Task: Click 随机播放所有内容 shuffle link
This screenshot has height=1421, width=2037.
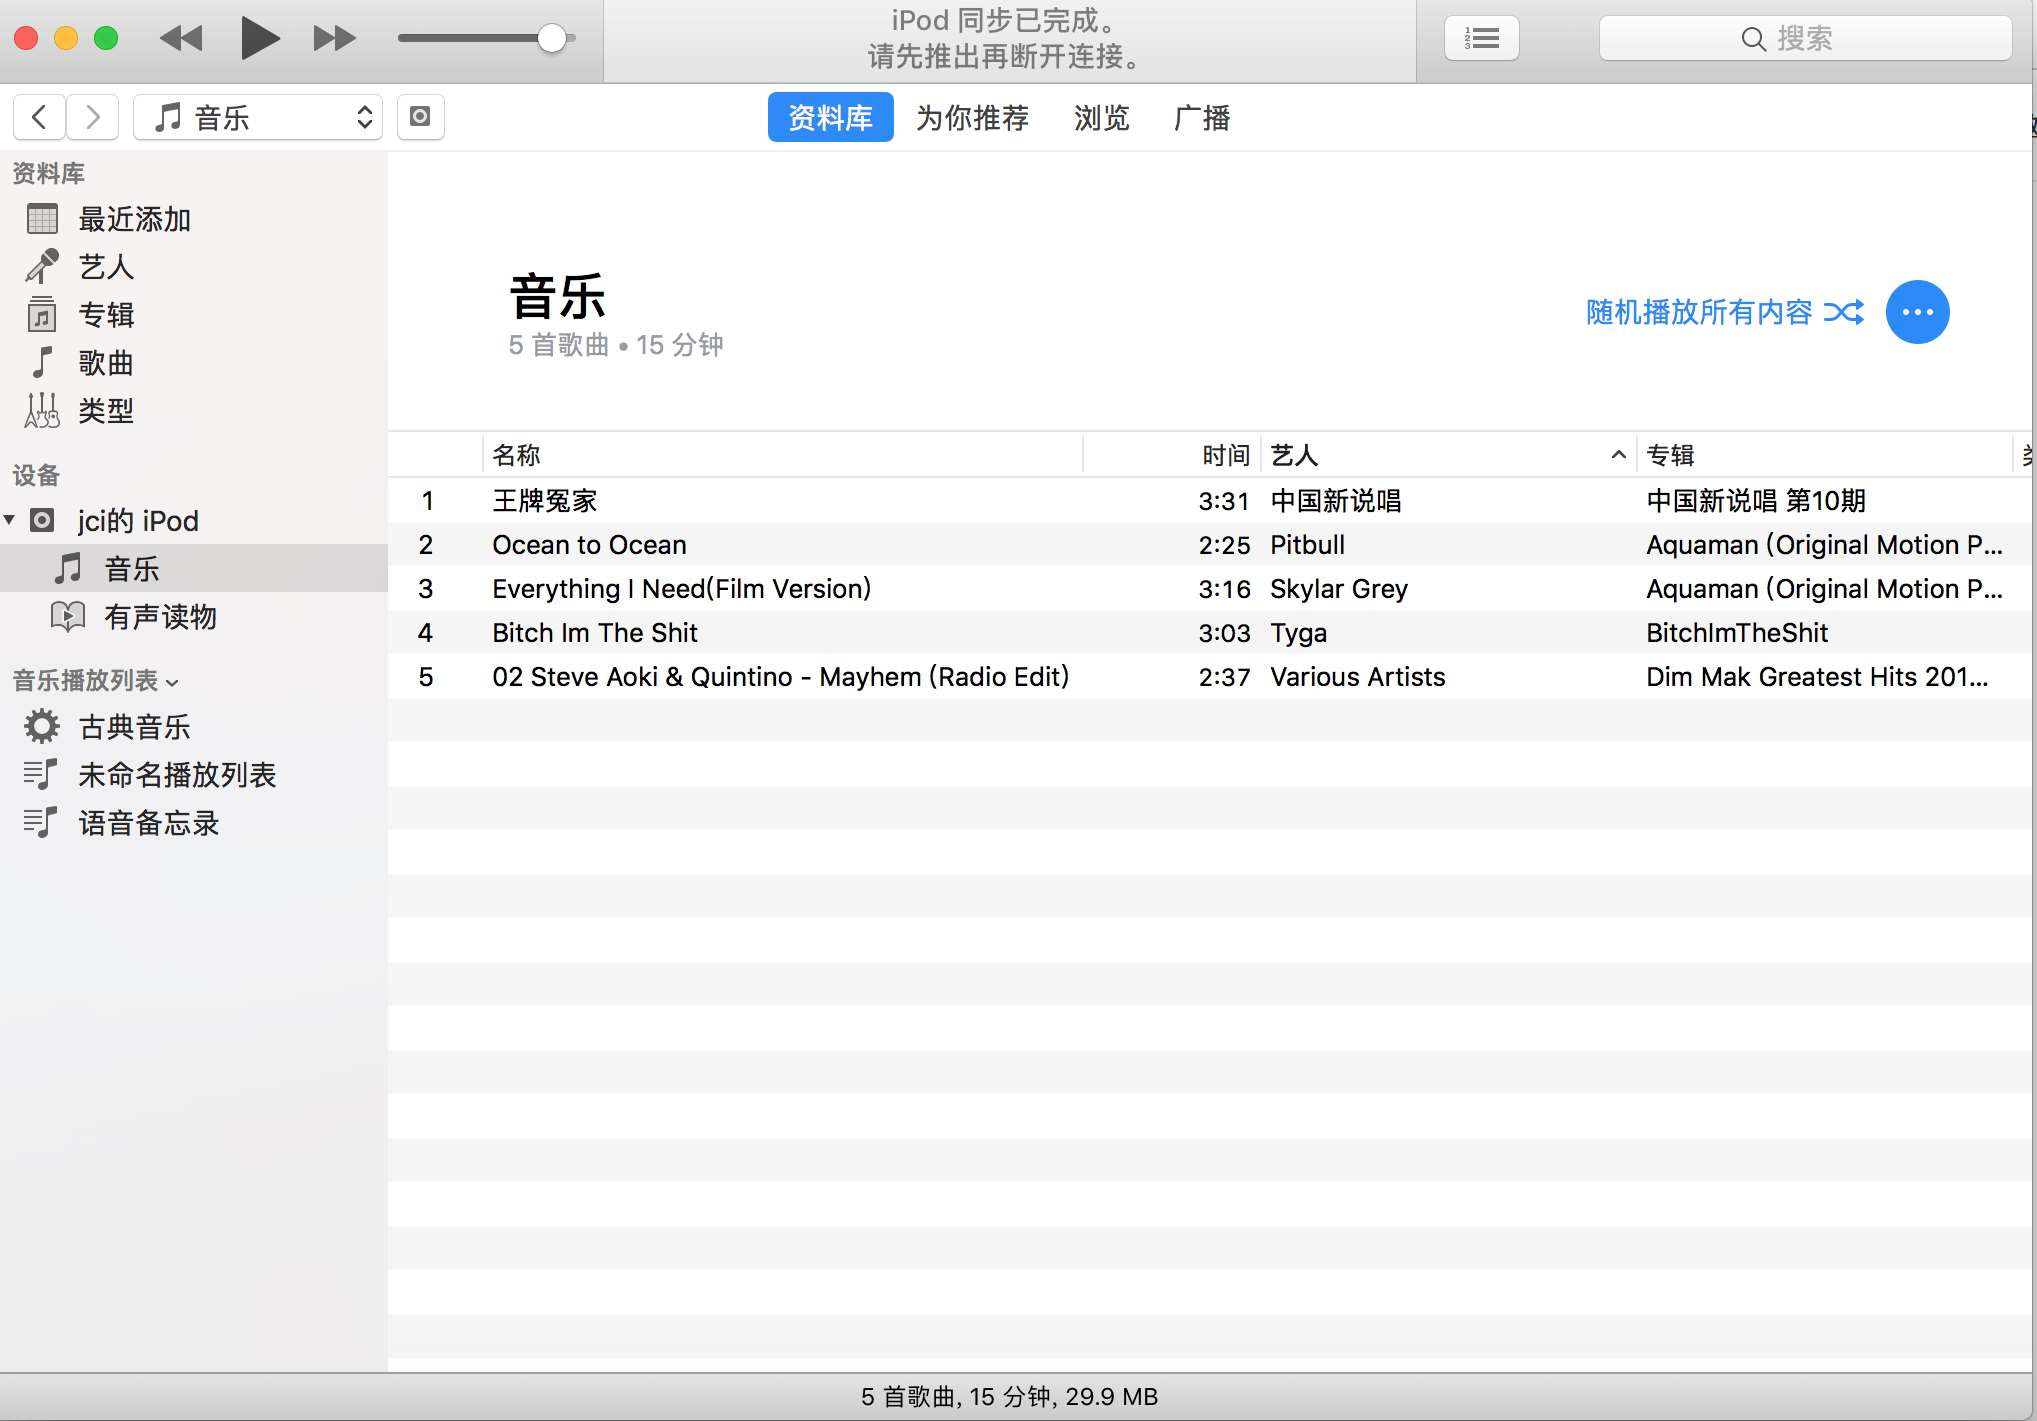Action: [1699, 312]
